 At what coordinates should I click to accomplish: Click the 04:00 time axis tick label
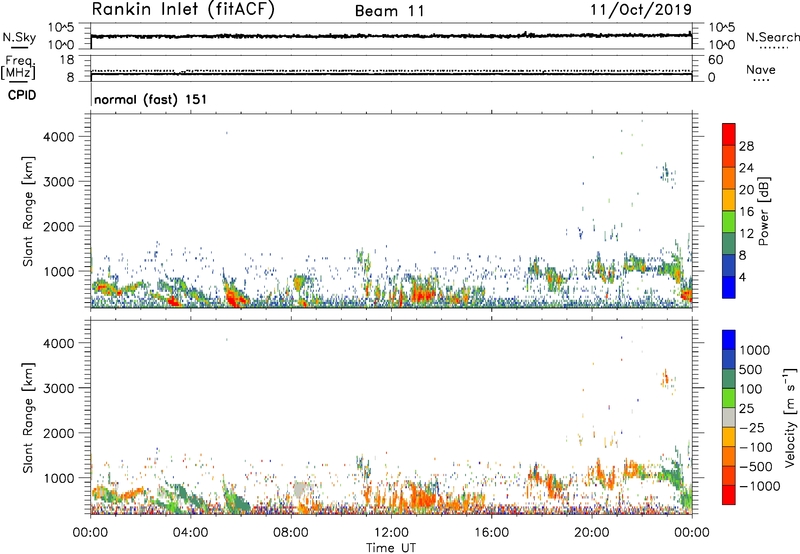tap(190, 533)
